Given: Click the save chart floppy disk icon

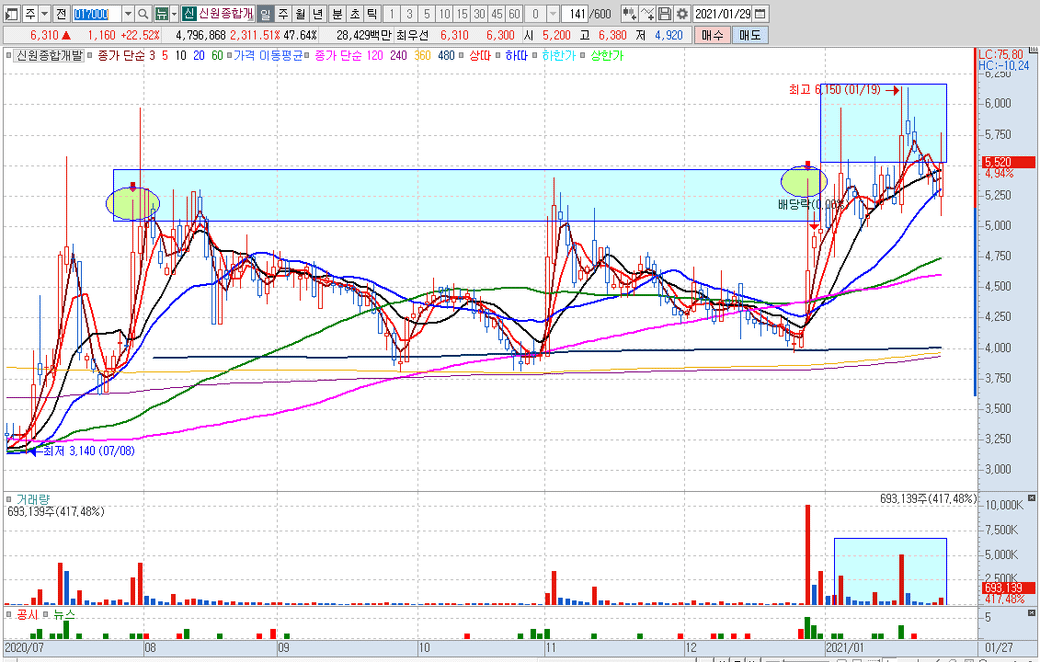Looking at the screenshot, I should pos(665,14).
